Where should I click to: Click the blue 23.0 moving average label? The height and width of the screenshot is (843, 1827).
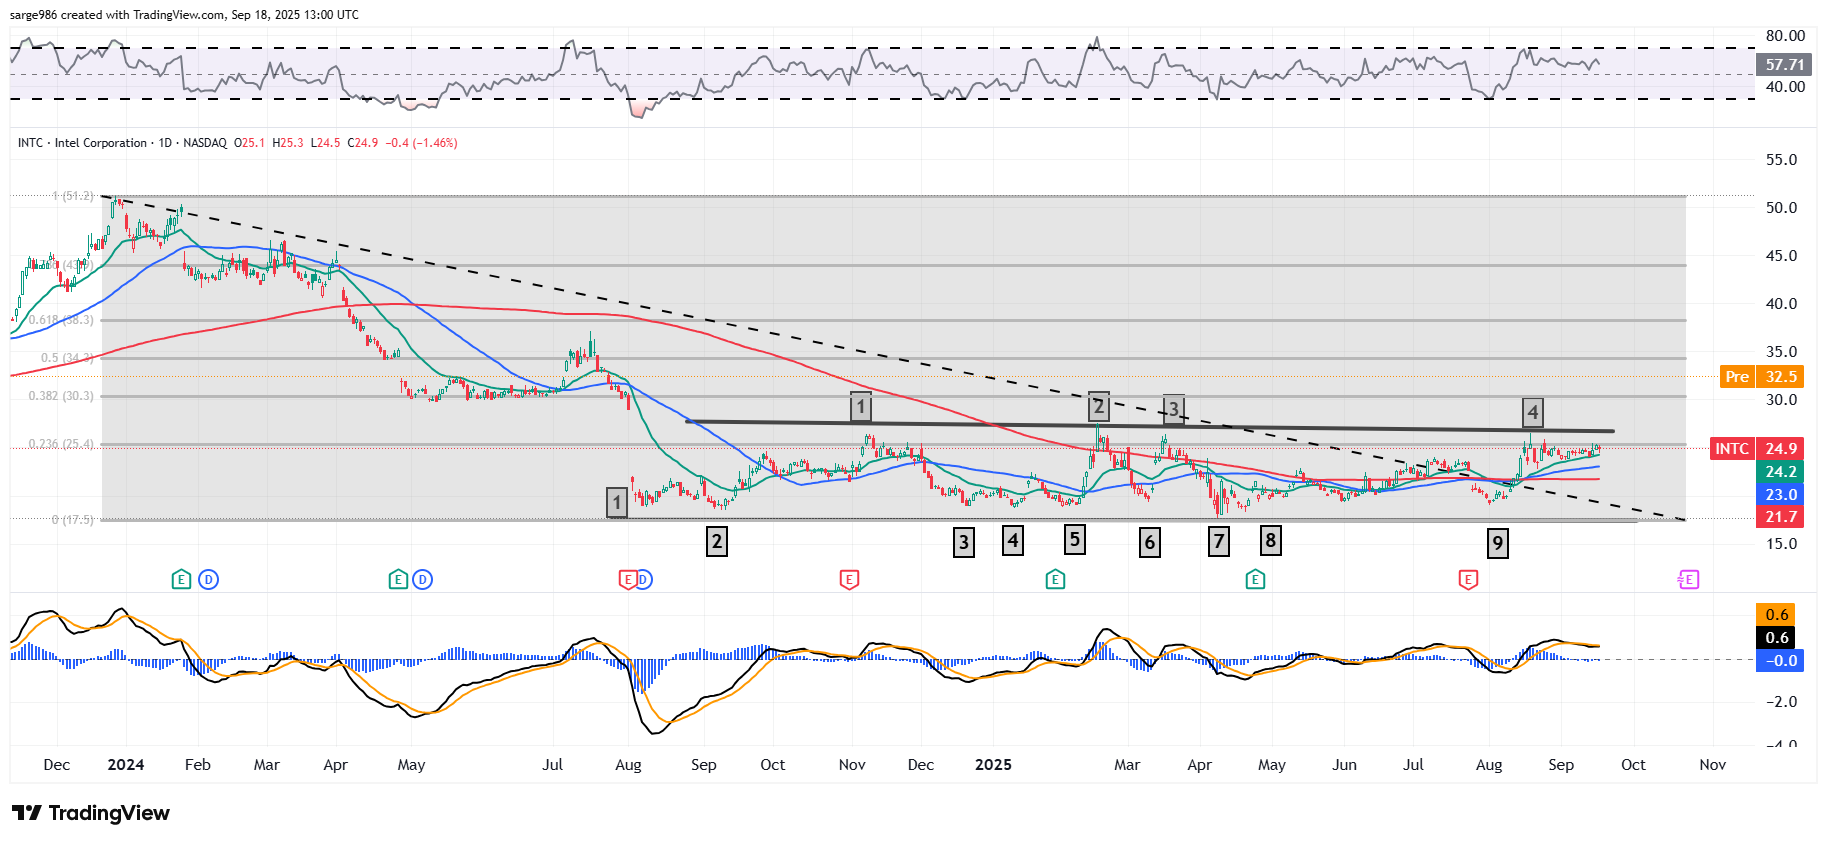(1780, 495)
